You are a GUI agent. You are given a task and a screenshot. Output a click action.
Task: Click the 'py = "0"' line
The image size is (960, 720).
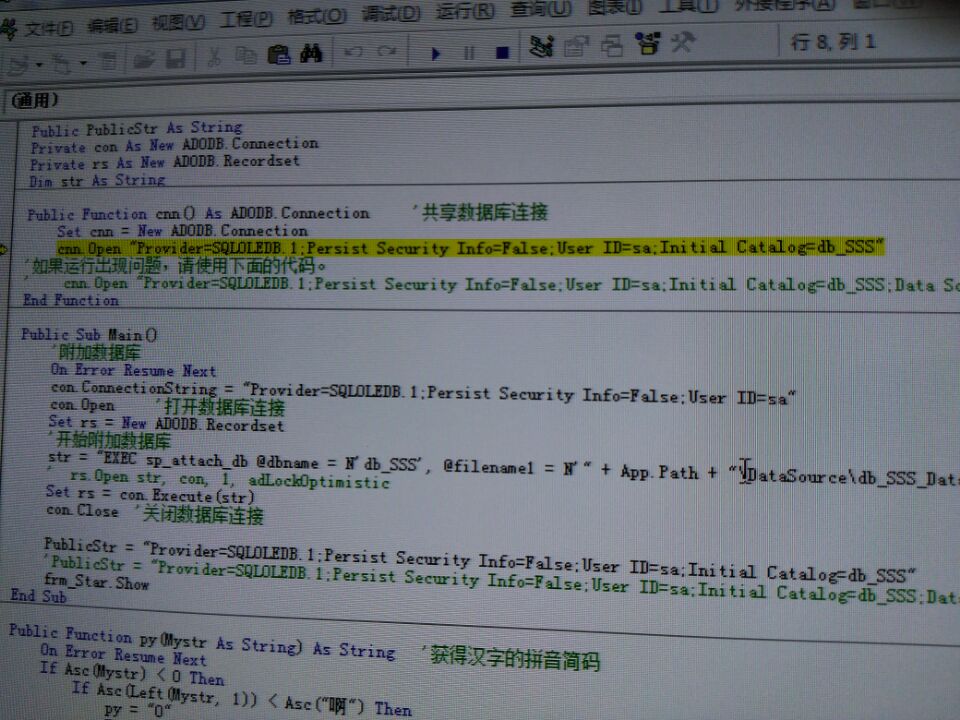[x=137, y=710]
